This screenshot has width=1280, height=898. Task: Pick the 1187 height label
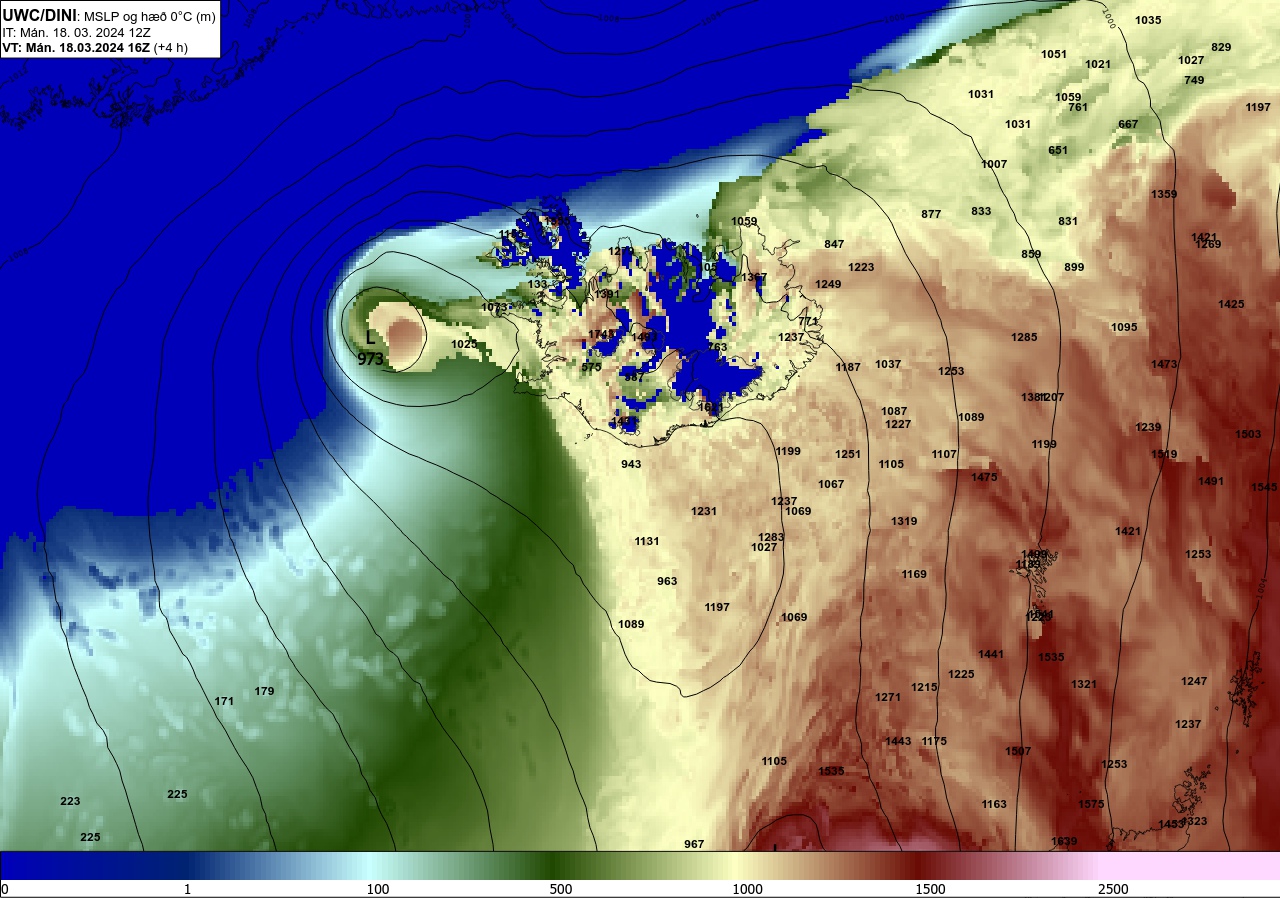(x=848, y=367)
